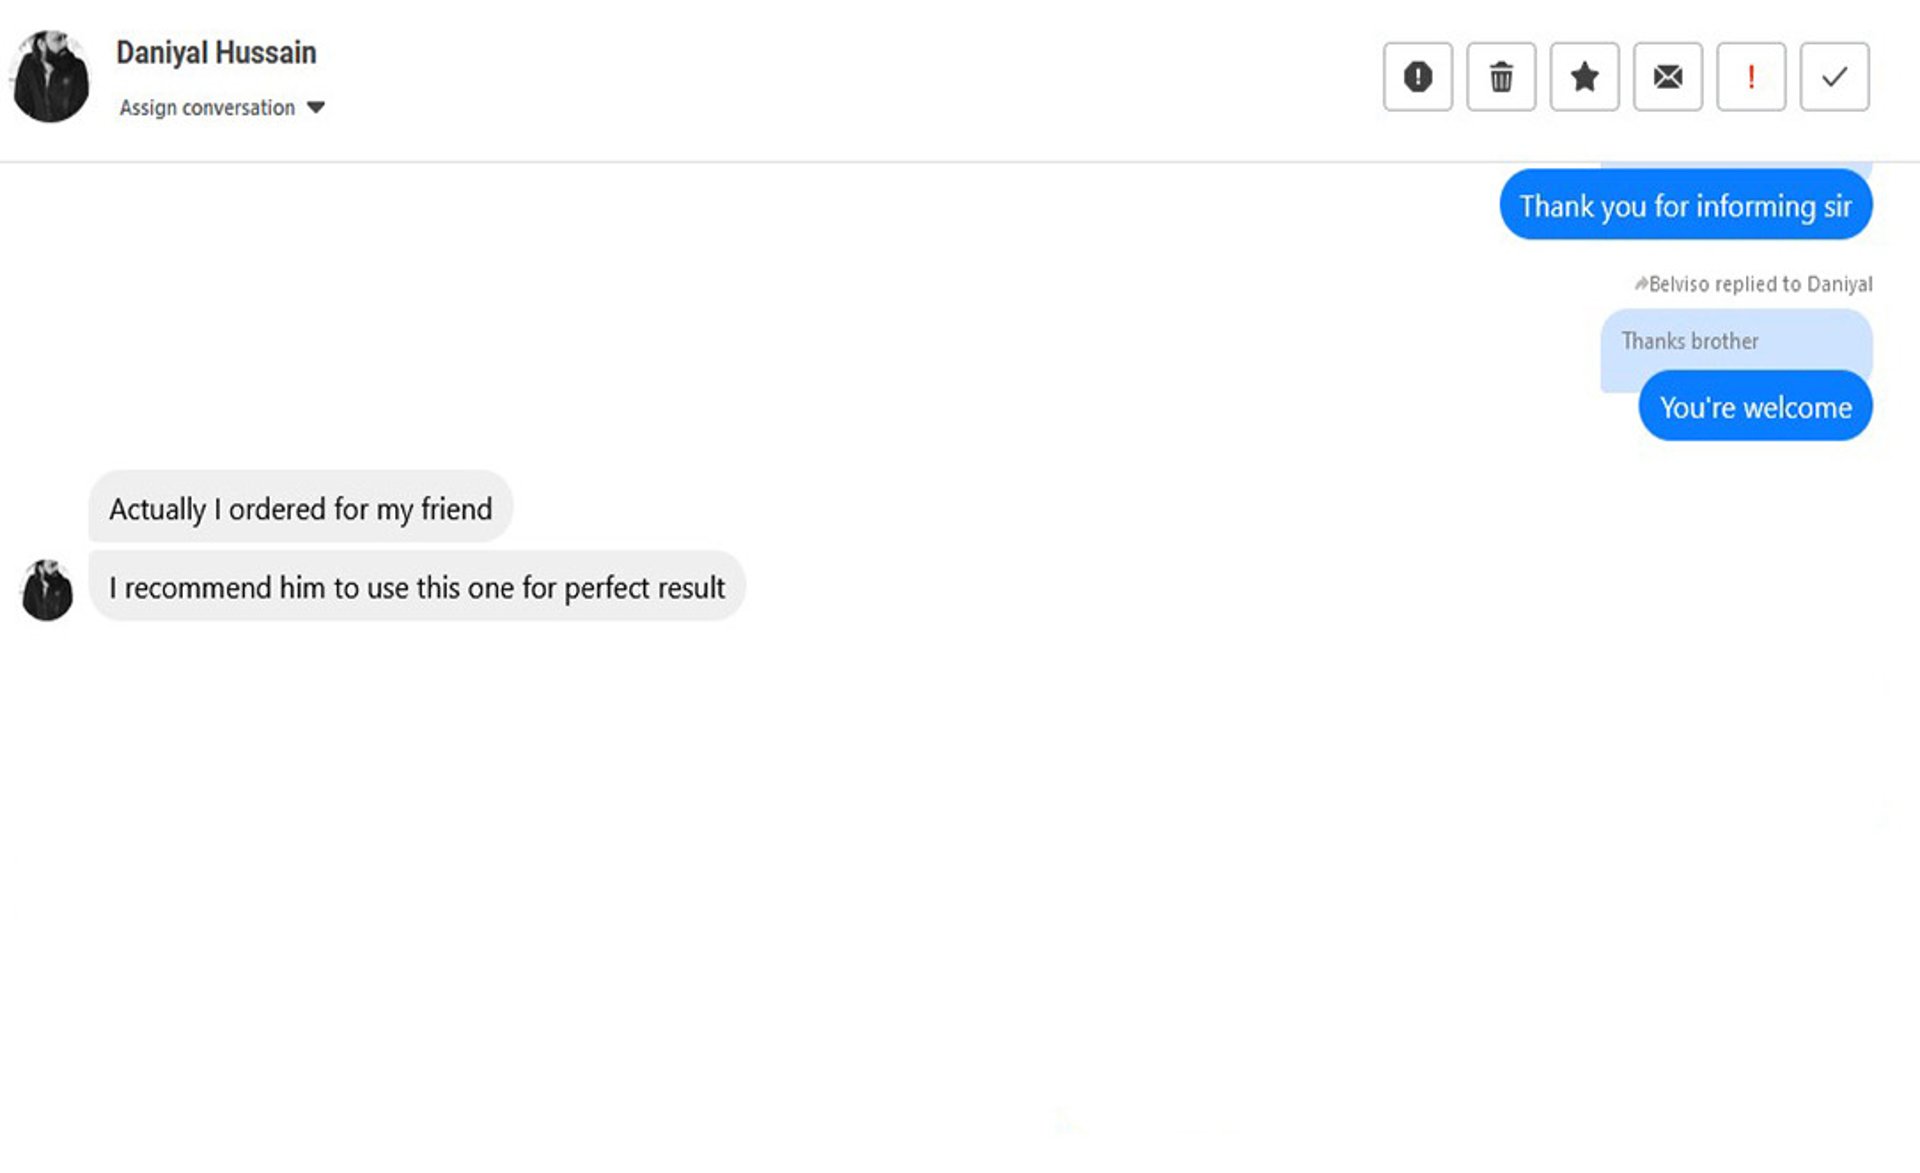
Task: Open sender avatar beside recommendation message
Action: tap(46, 590)
